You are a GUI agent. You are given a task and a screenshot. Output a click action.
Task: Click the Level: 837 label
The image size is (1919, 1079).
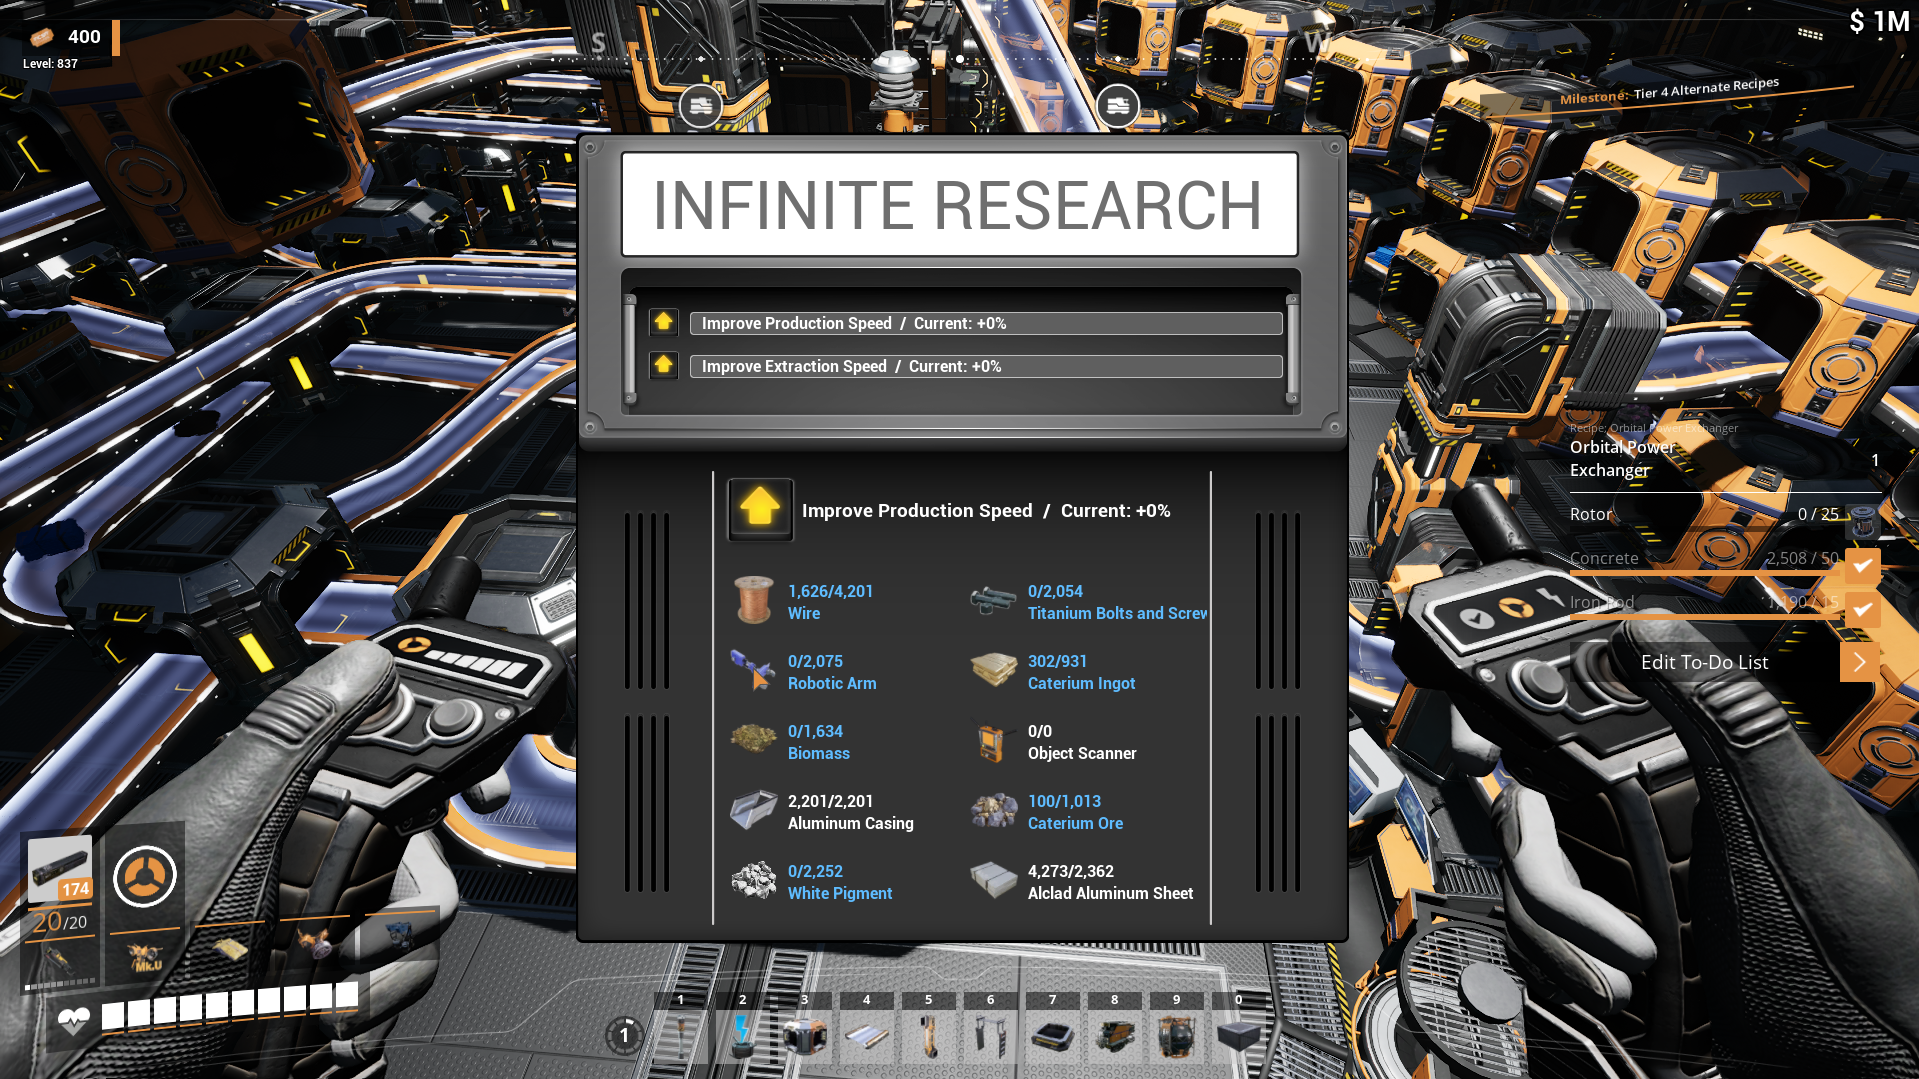click(50, 63)
